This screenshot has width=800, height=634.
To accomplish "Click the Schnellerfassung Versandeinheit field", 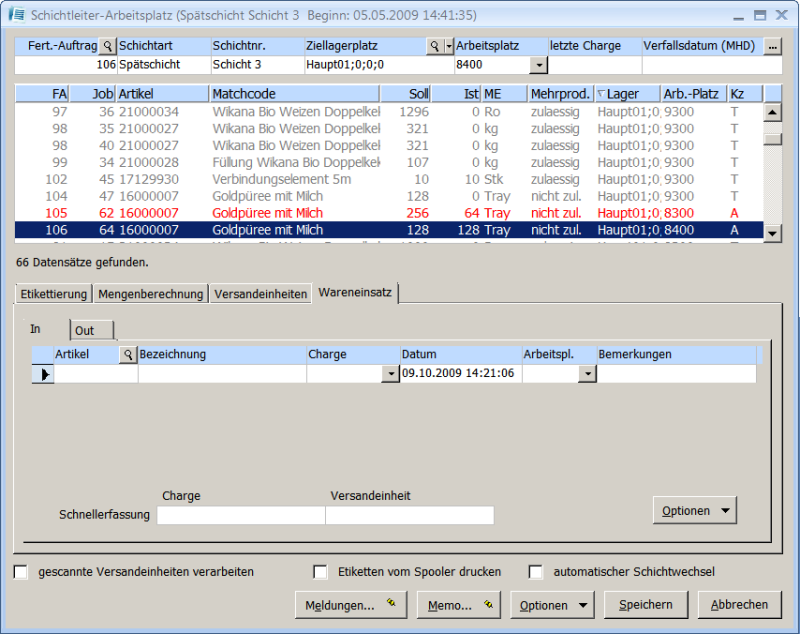I will click(410, 515).
